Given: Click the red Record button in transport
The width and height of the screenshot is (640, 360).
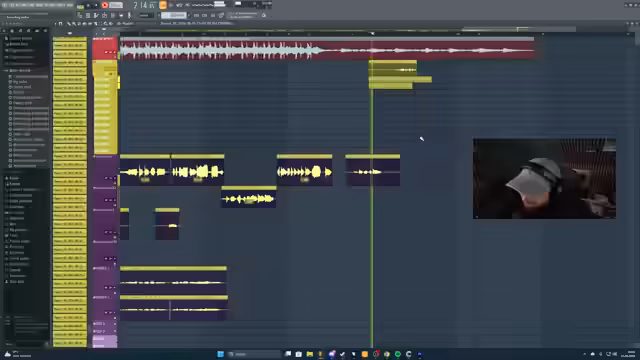Looking at the screenshot, I should point(105,5).
